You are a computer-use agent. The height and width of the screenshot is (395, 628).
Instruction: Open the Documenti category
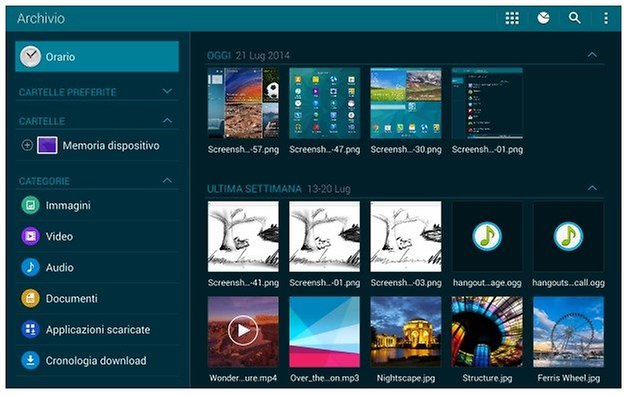tap(98, 298)
